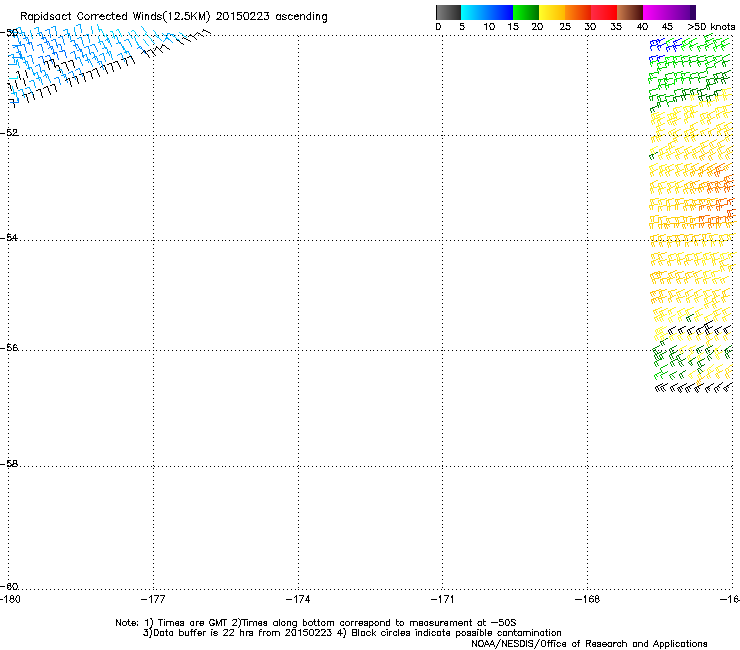
Task: Click the 'NOAA/NESDIS/Office of Research and Applications' credit
Action: coord(589,644)
